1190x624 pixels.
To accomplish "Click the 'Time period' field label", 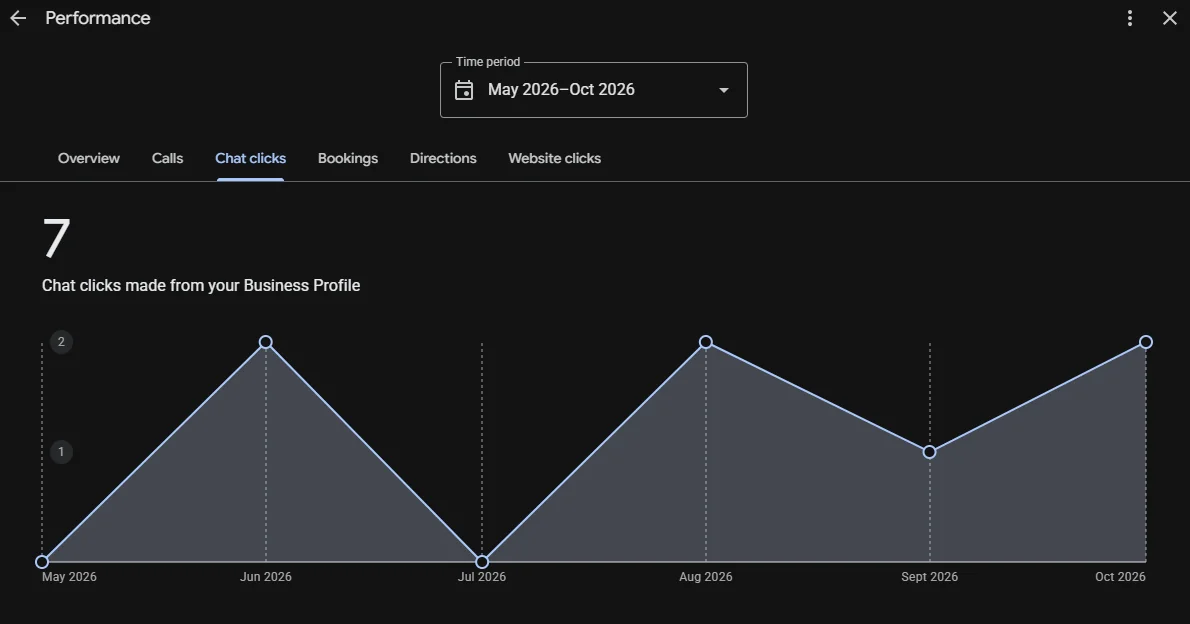I will coord(488,62).
